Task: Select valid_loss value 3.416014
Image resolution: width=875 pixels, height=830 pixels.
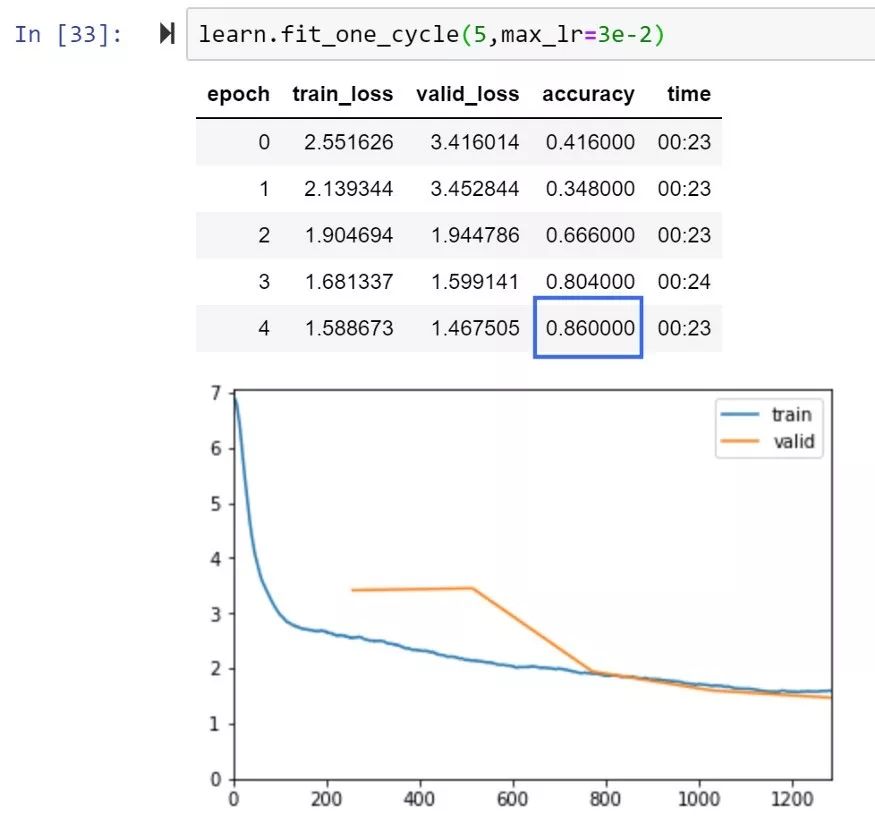Action: pyautogui.click(x=475, y=142)
